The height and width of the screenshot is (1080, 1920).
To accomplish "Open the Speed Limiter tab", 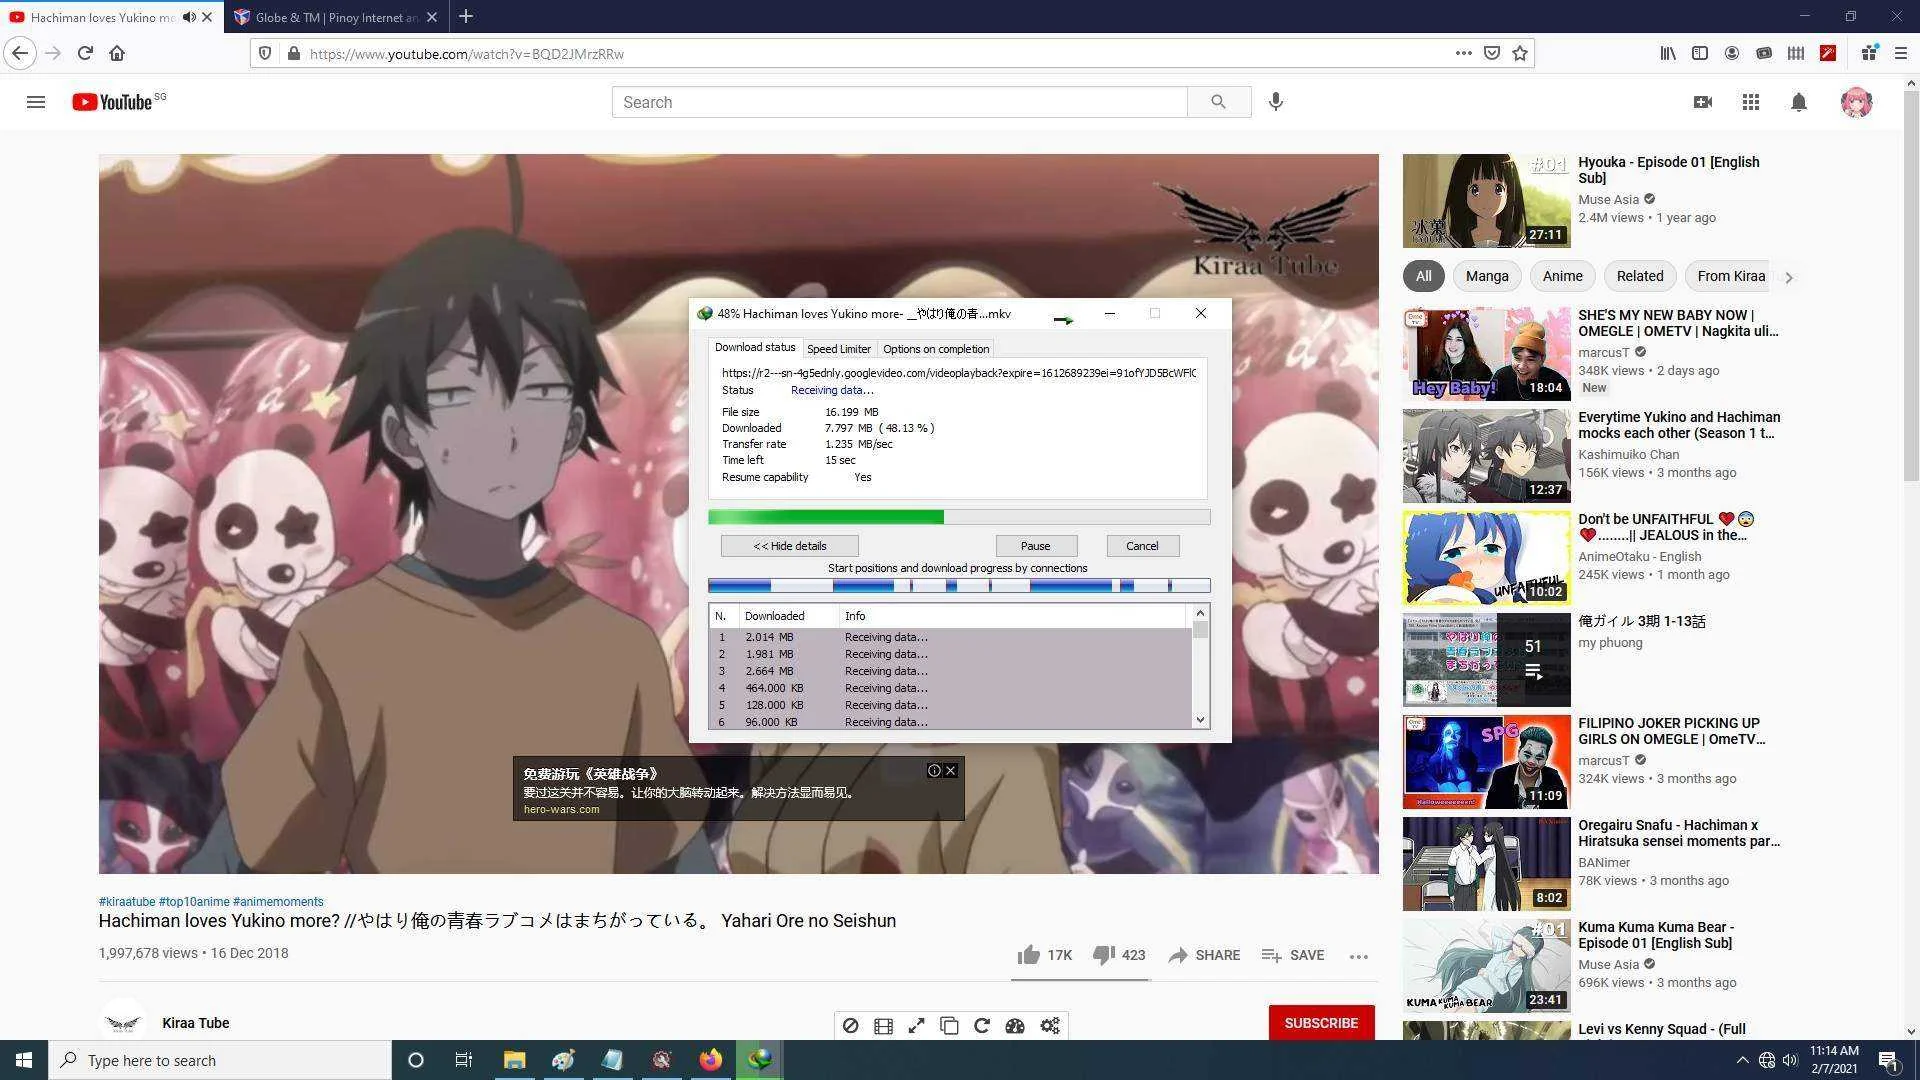I will point(839,349).
